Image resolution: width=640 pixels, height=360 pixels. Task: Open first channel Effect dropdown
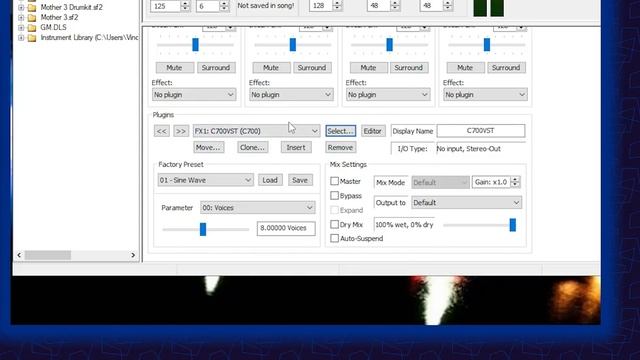tap(194, 95)
